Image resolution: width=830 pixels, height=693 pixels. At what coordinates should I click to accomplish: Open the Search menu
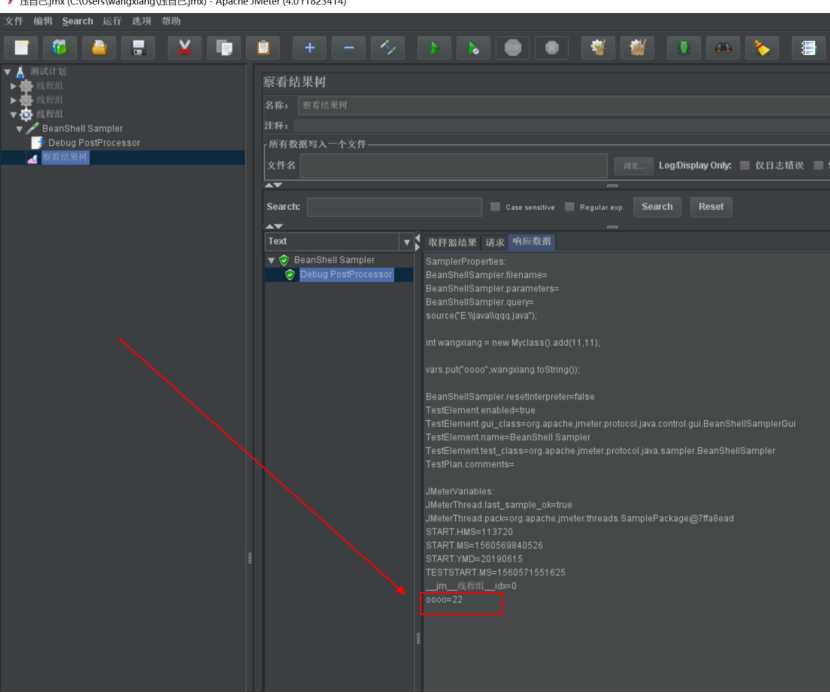pos(77,21)
